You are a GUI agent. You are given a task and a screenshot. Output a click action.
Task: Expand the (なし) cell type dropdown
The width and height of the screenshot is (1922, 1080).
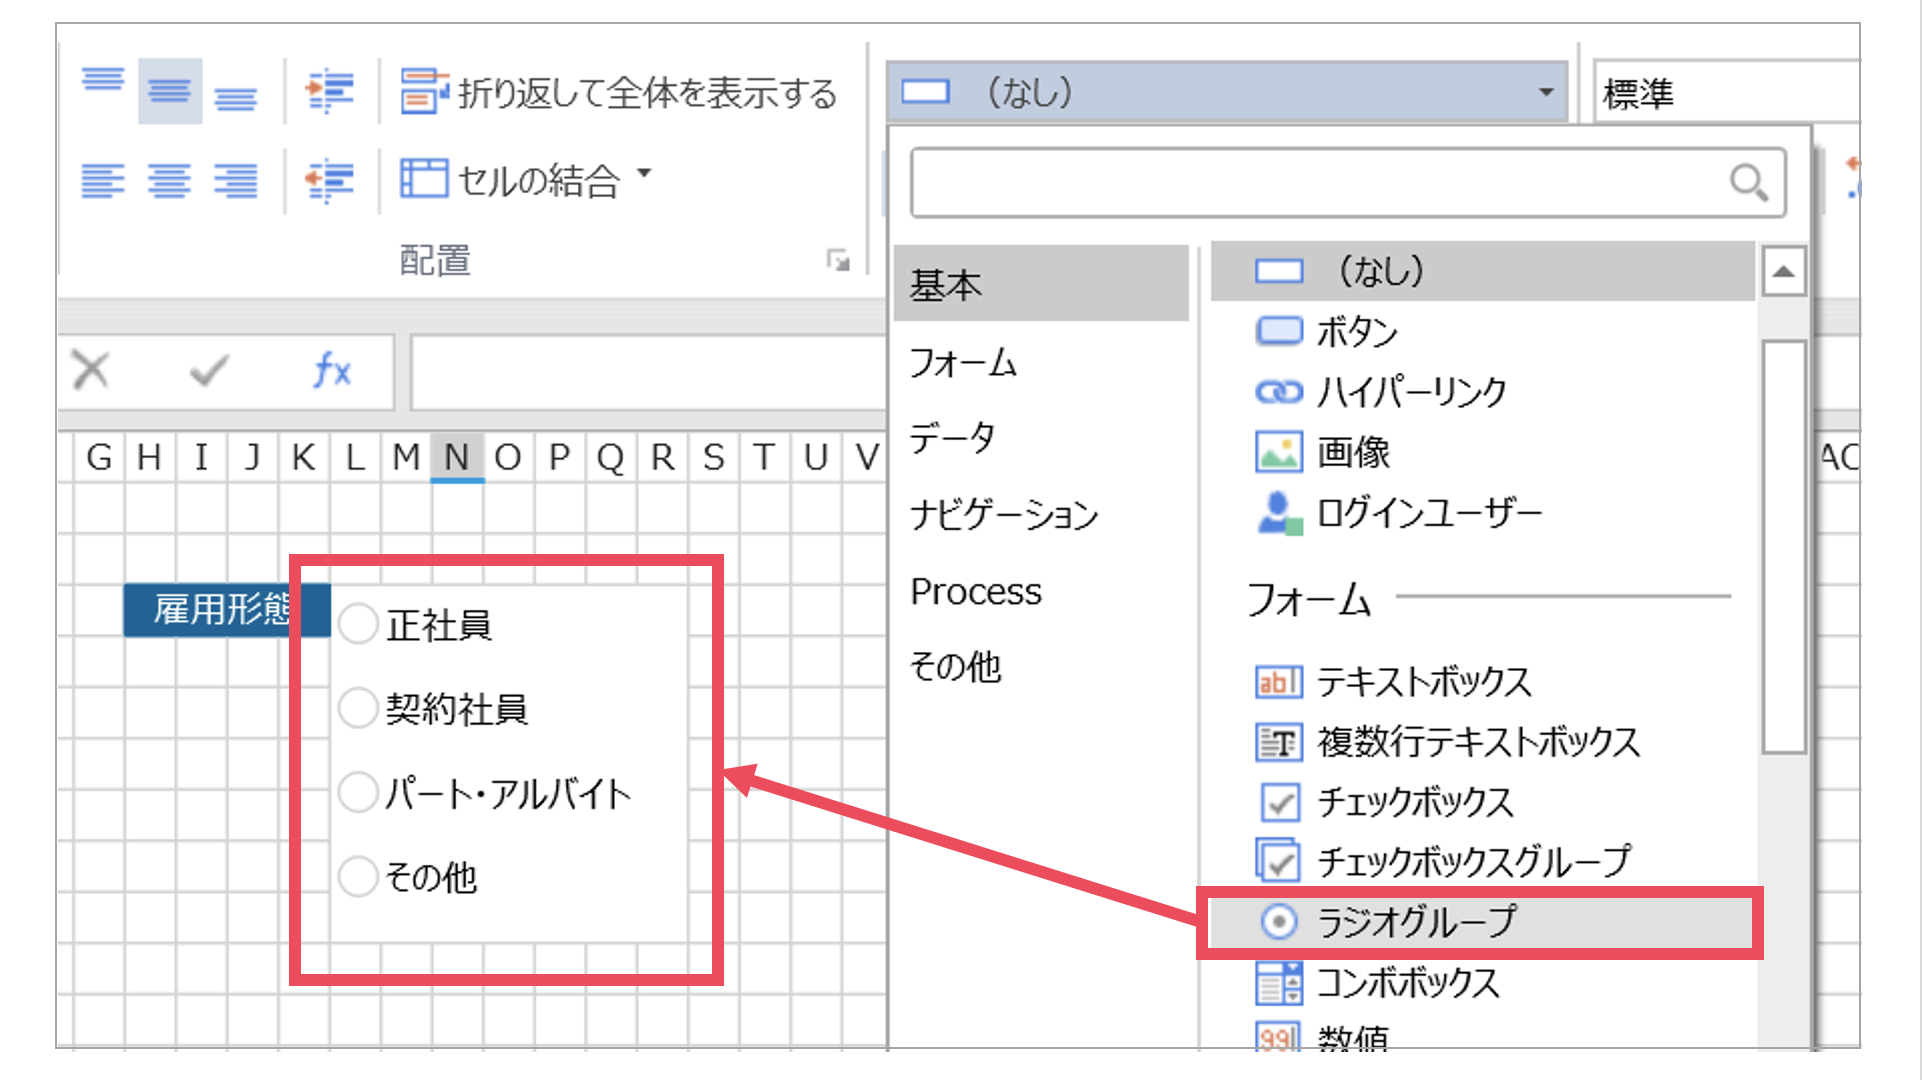pos(1546,93)
